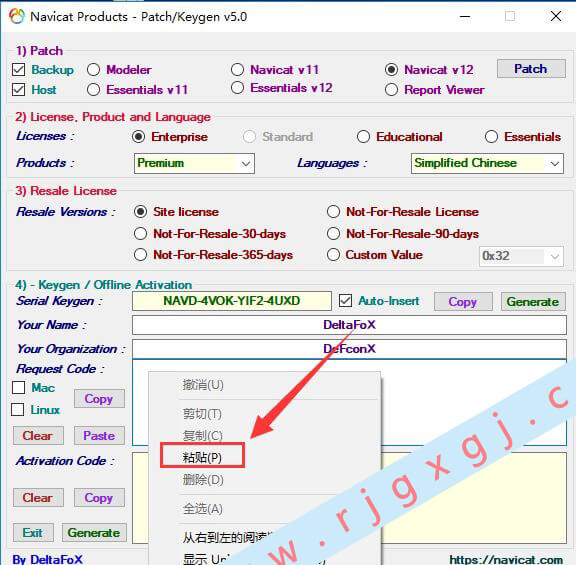Select the Navicat v11 radio button
The image size is (576, 565).
237,69
